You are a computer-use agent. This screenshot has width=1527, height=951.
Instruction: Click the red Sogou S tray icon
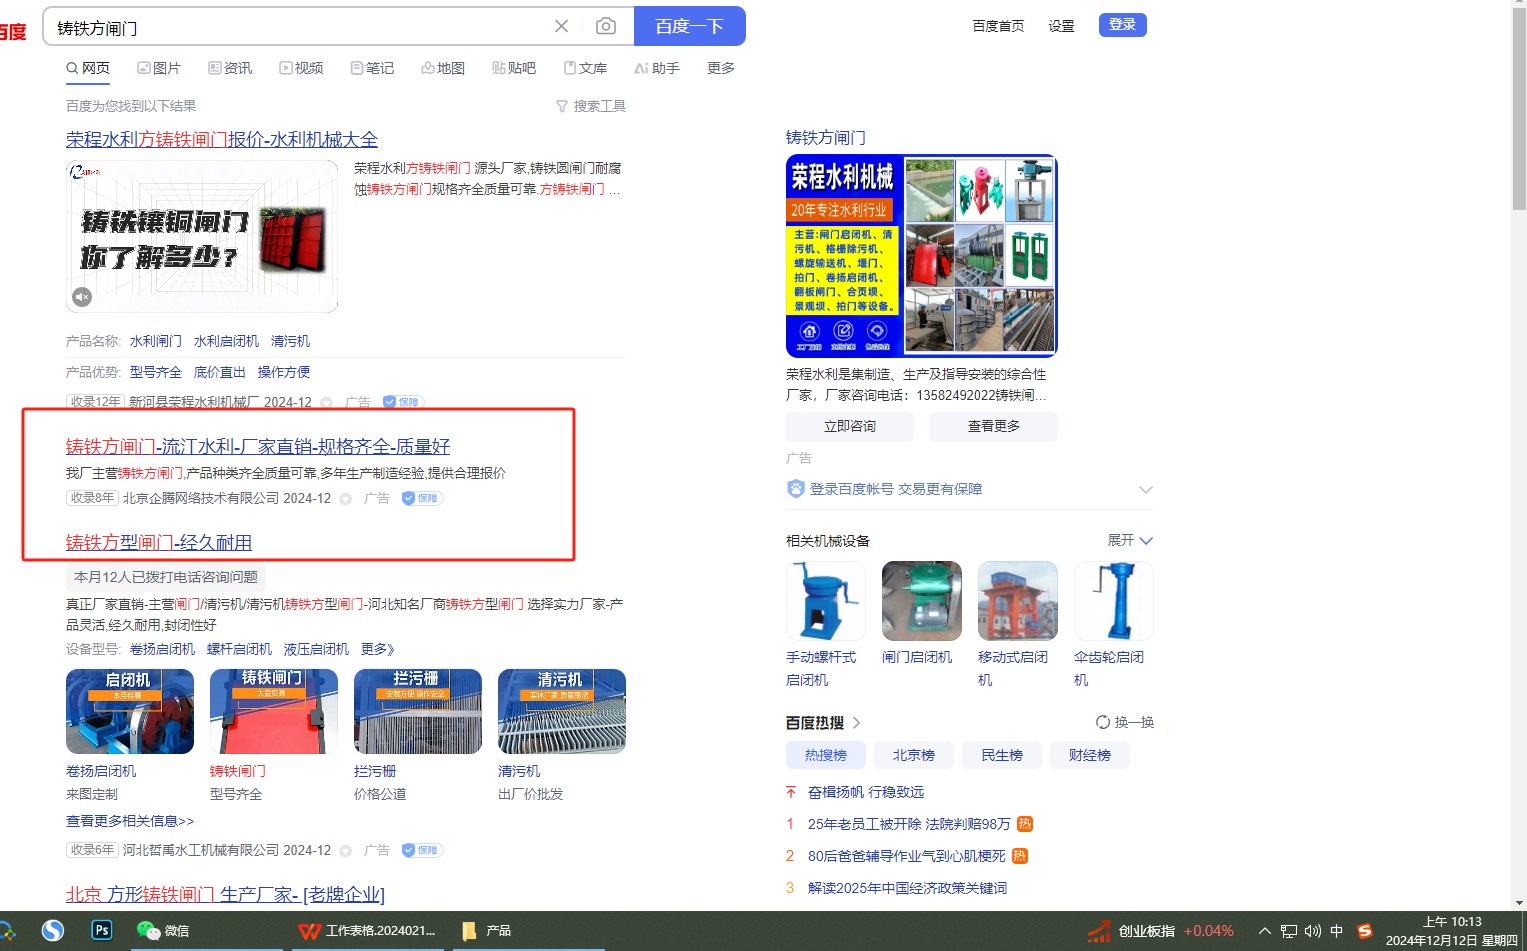tap(1365, 931)
